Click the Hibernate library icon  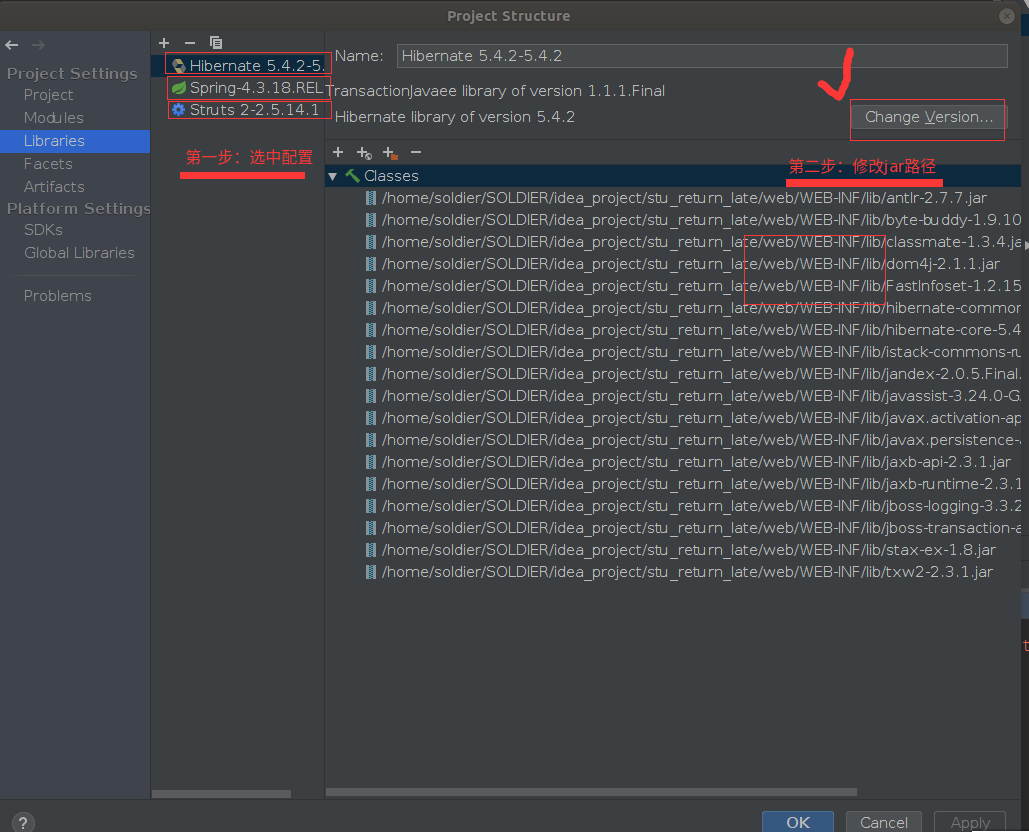[x=178, y=66]
